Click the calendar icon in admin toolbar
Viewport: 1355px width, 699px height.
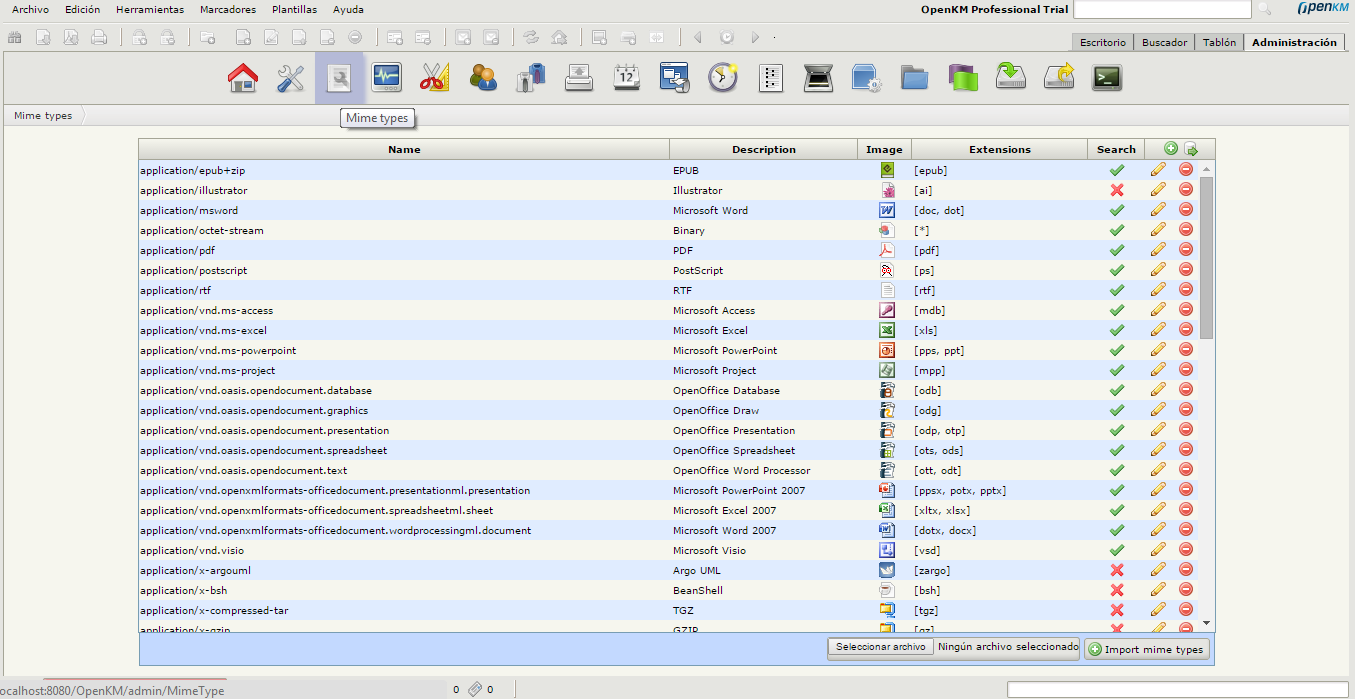point(627,78)
